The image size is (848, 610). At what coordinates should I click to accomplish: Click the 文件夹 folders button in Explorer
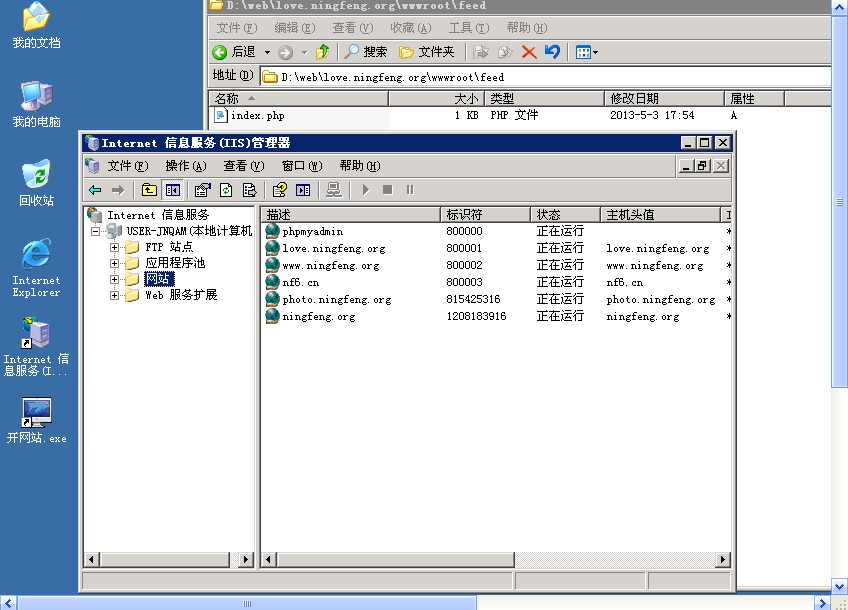(x=426, y=52)
